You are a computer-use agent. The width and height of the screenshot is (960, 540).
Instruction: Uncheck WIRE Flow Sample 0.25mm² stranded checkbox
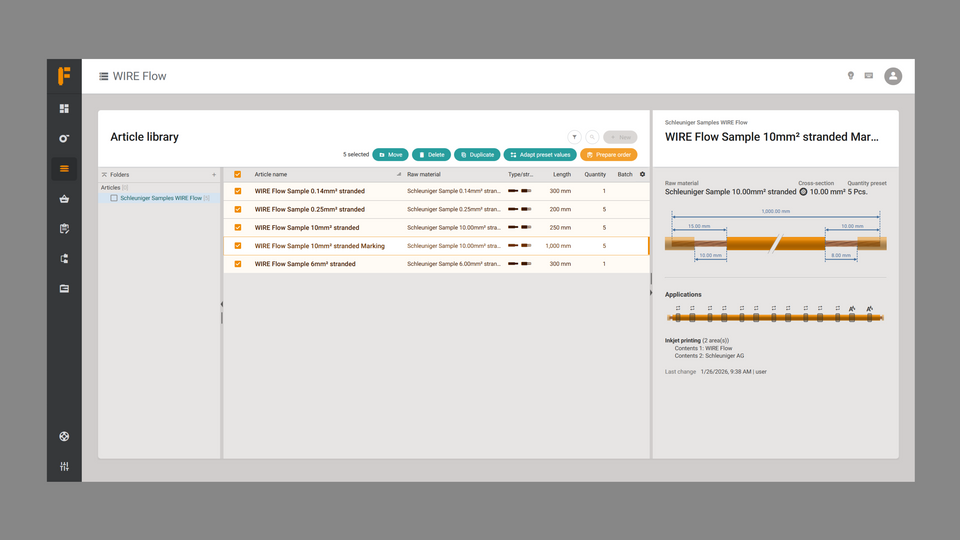238,209
